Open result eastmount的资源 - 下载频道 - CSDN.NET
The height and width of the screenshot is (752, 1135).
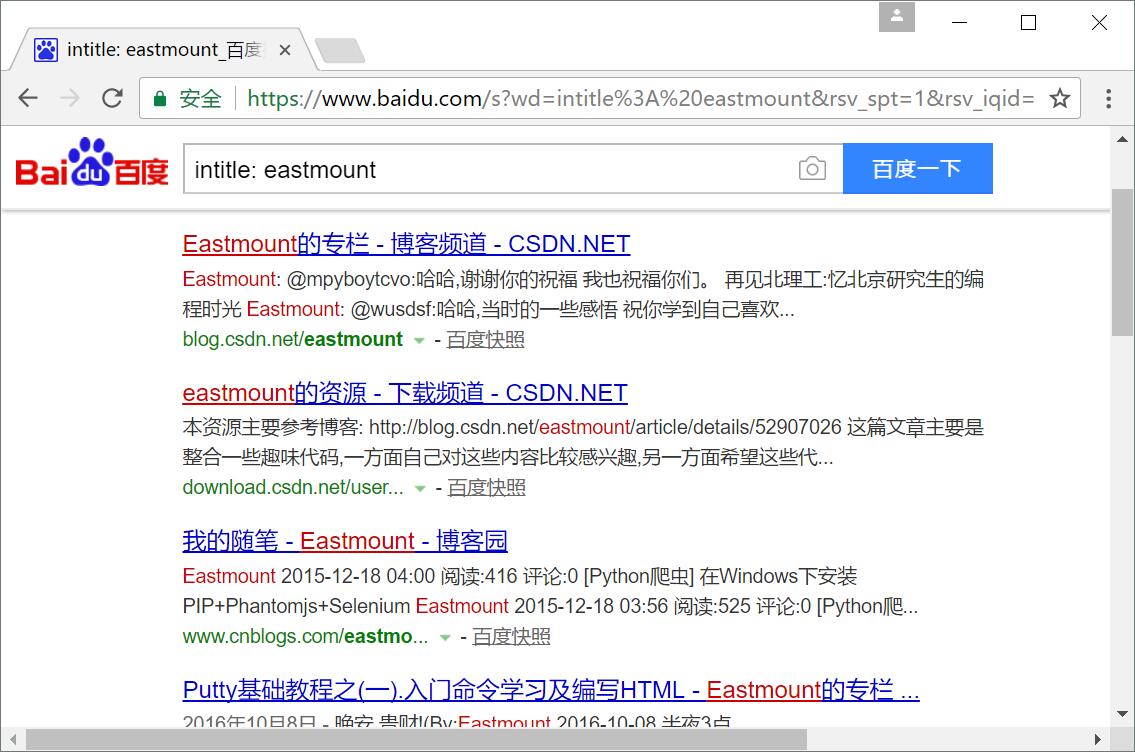[x=405, y=393]
